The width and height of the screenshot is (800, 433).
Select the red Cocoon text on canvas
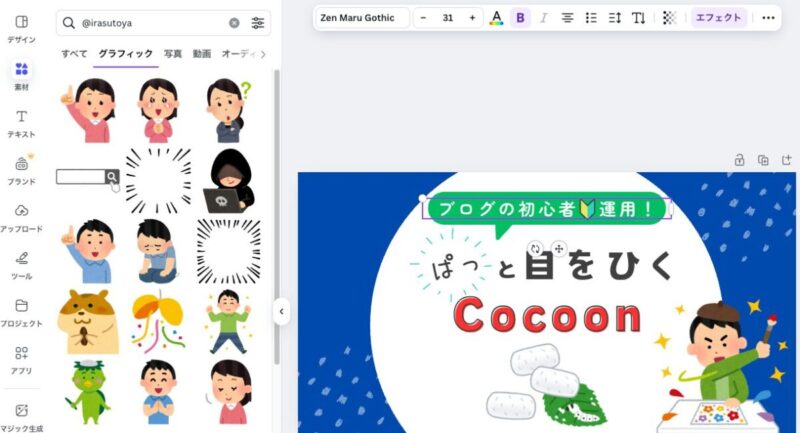(x=547, y=316)
